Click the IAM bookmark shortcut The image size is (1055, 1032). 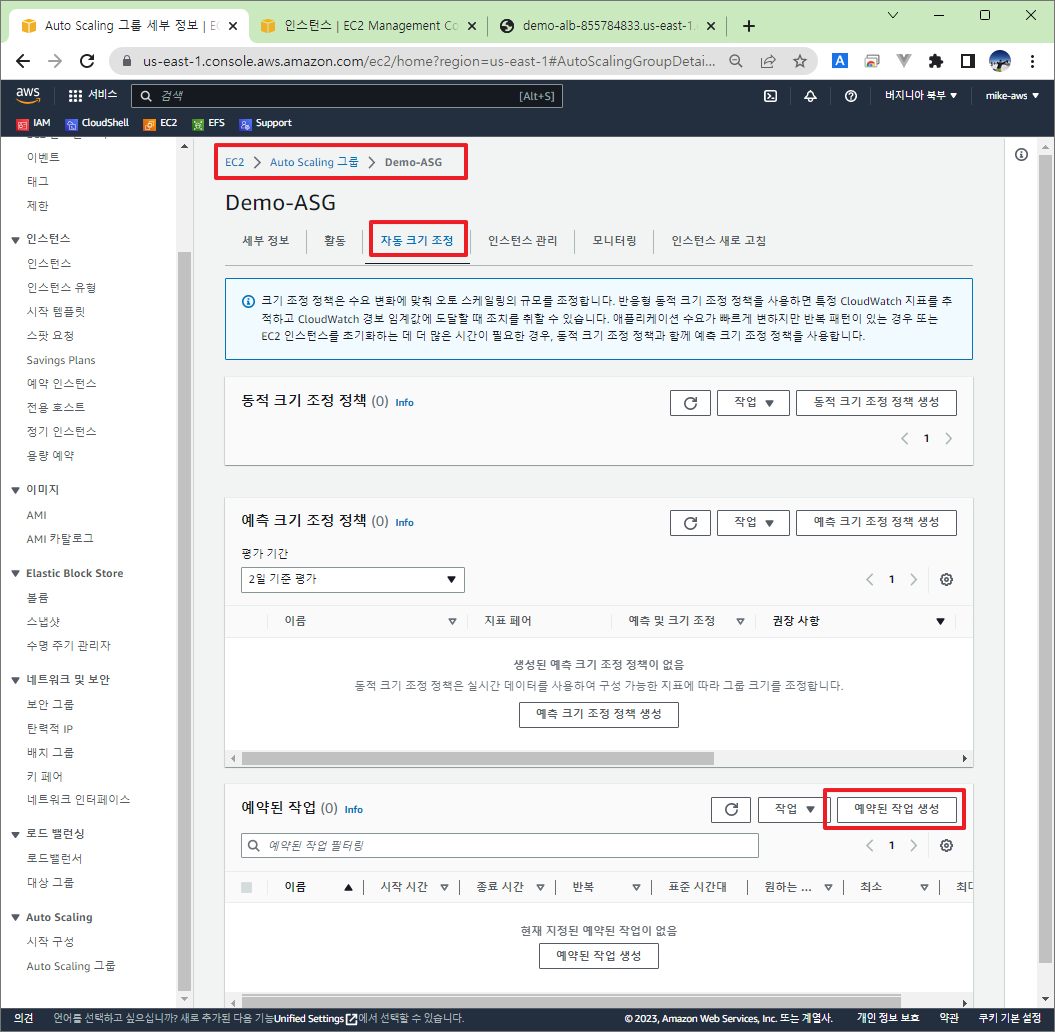click(x=34, y=123)
